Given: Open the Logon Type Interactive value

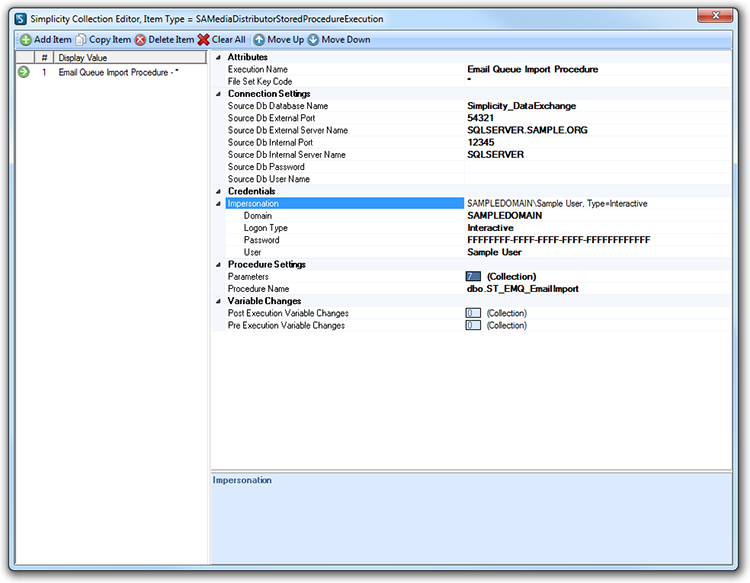Looking at the screenshot, I should 598,228.
